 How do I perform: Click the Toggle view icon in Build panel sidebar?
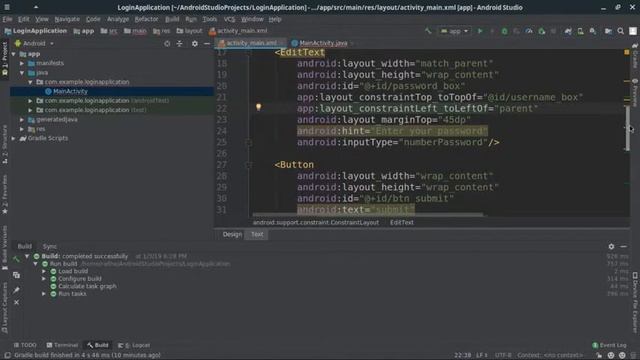[x=16, y=275]
